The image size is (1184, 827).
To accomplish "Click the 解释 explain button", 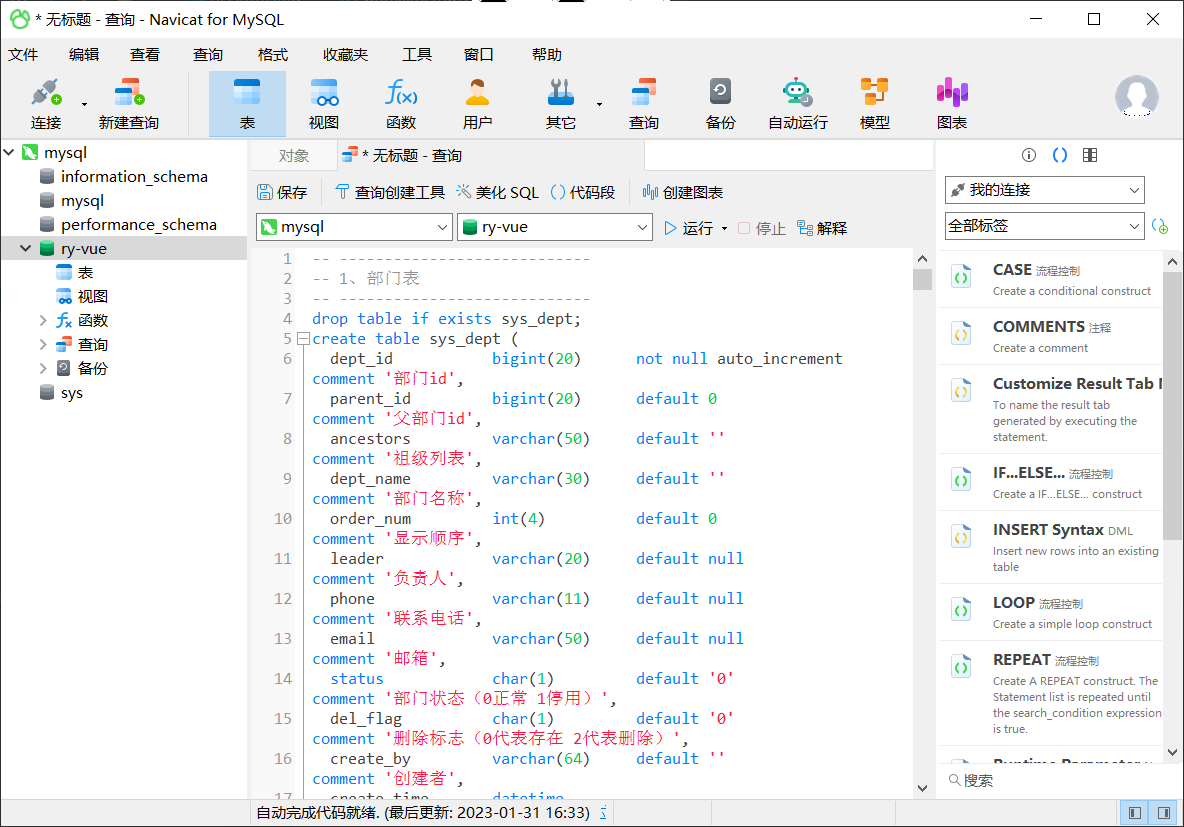I will point(822,228).
